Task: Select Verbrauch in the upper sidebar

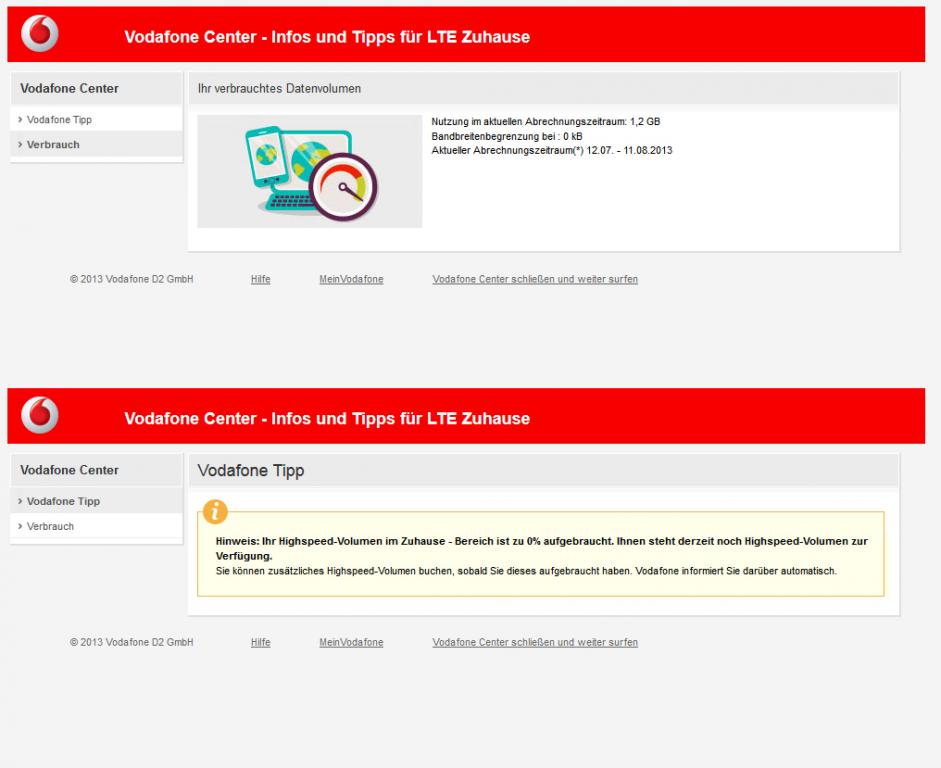Action: 96,145
